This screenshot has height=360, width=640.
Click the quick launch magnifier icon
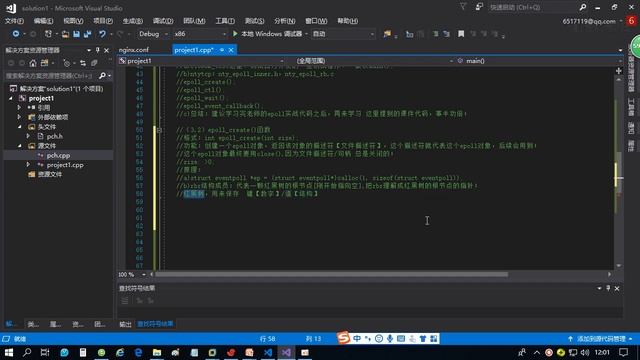[583, 7]
